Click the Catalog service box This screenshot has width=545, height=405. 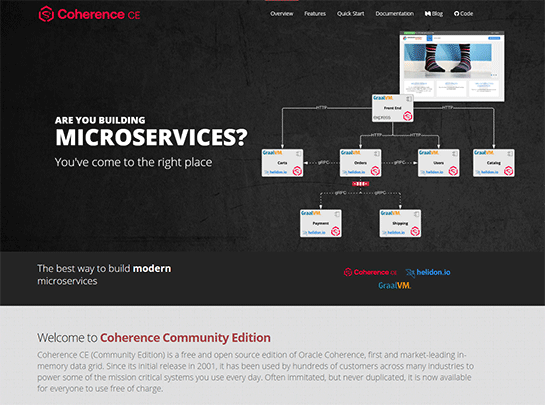tap(494, 163)
